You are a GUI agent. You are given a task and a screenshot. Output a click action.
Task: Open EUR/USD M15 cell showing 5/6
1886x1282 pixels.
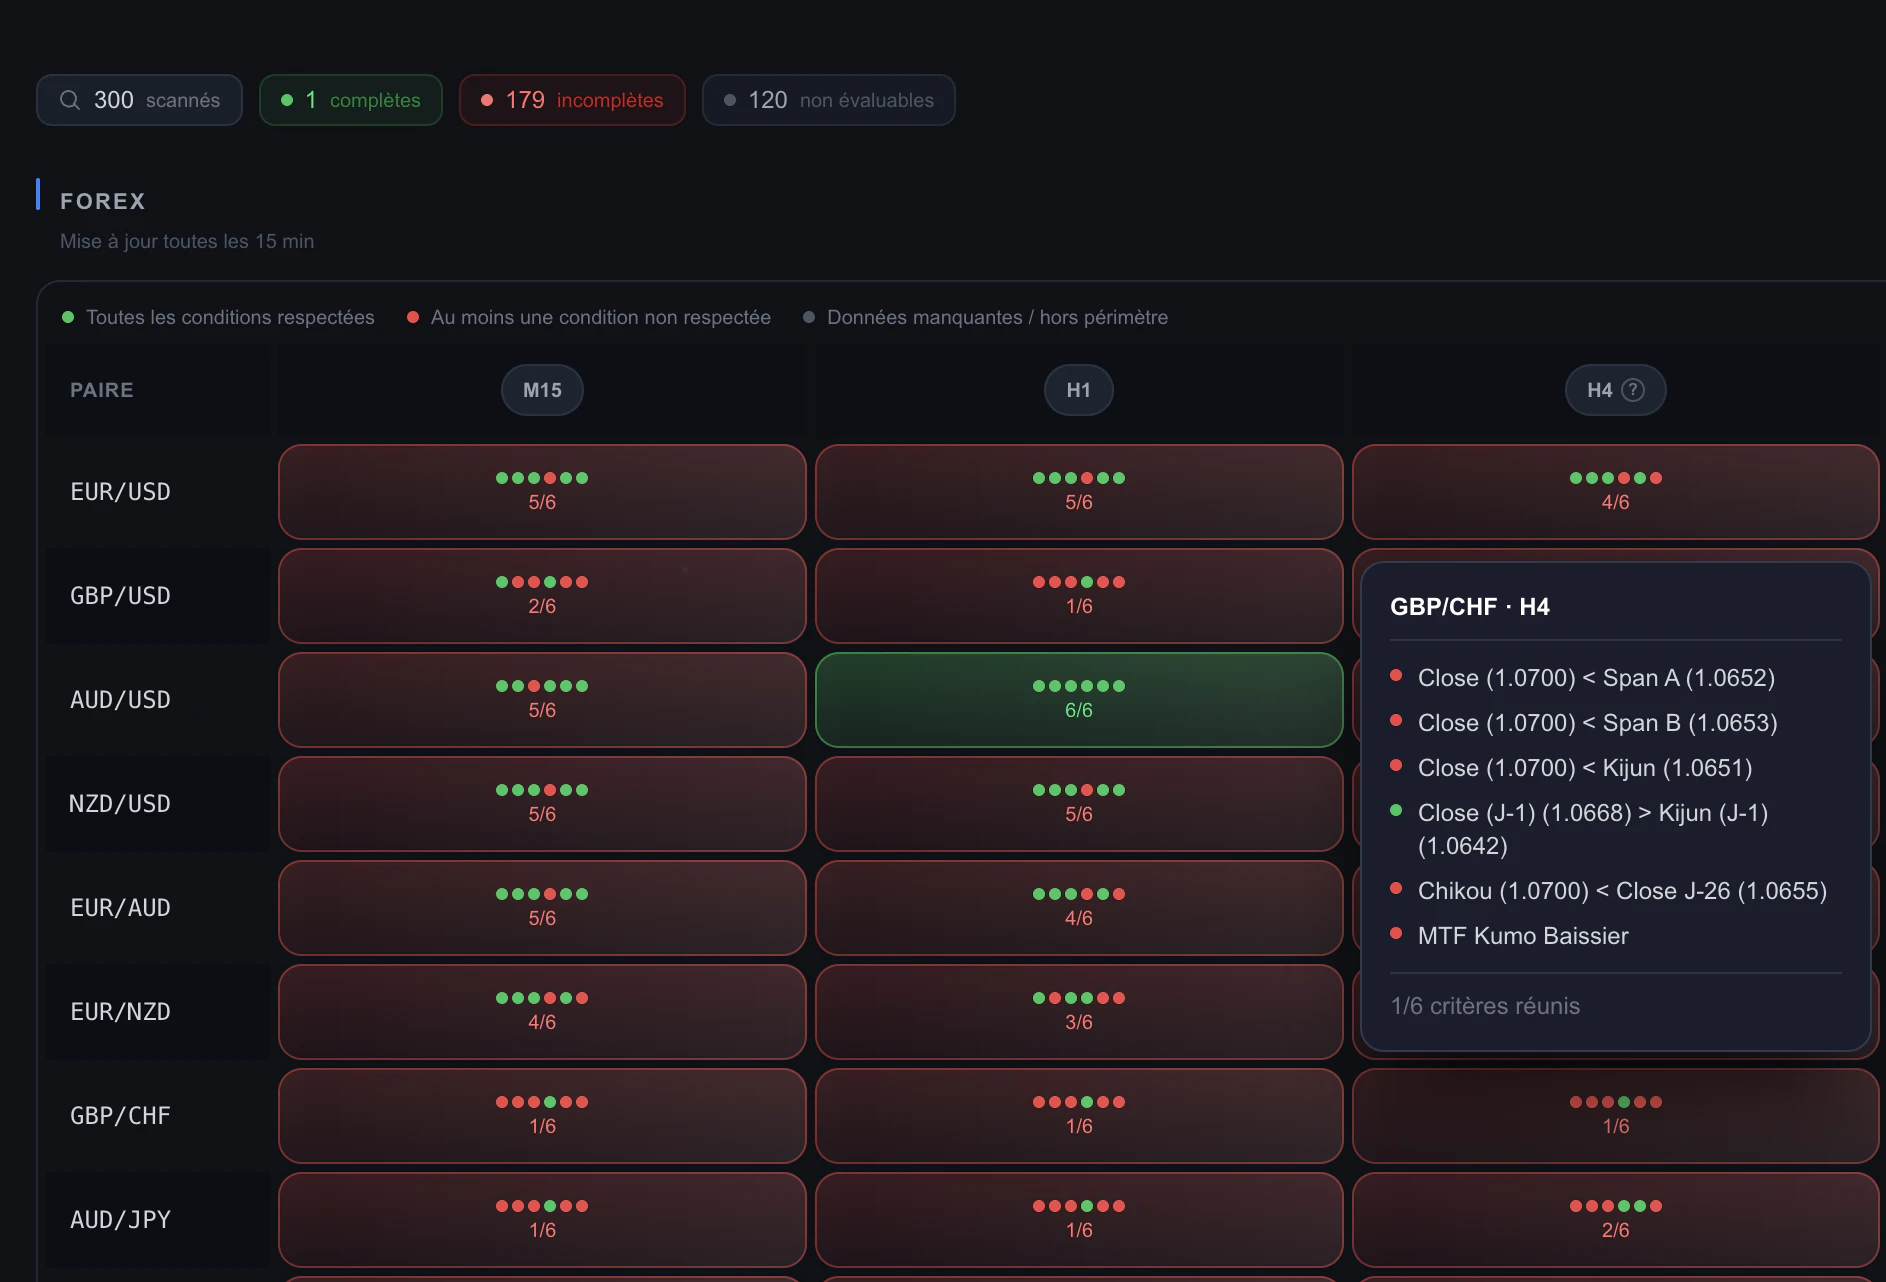point(542,492)
